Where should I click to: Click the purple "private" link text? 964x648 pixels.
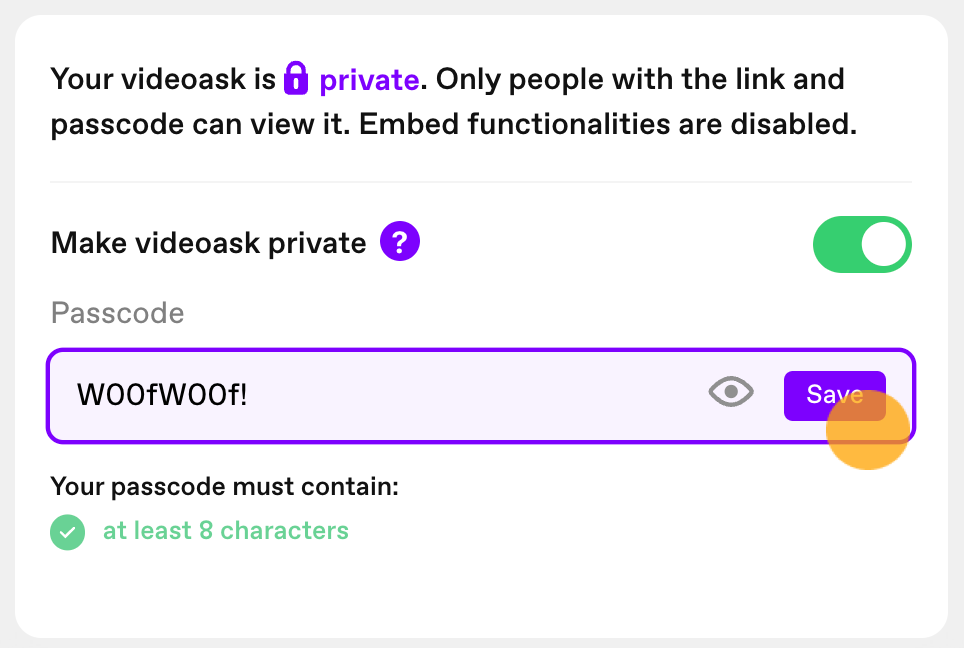[369, 80]
